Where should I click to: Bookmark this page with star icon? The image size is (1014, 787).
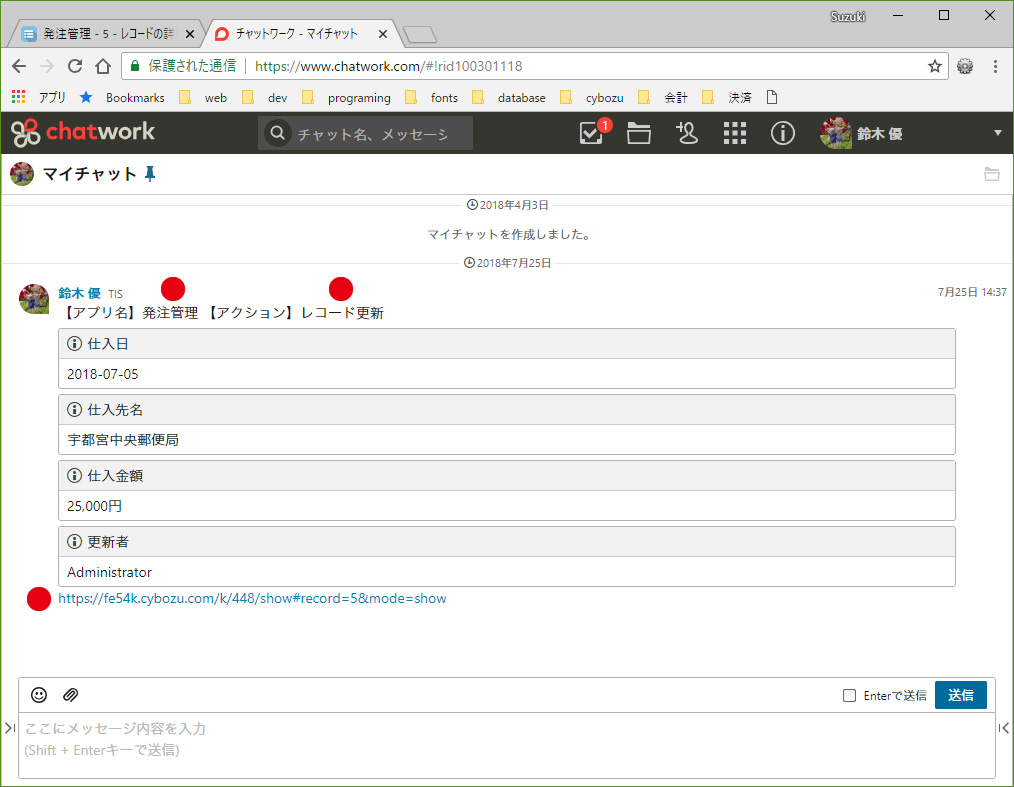click(x=934, y=66)
